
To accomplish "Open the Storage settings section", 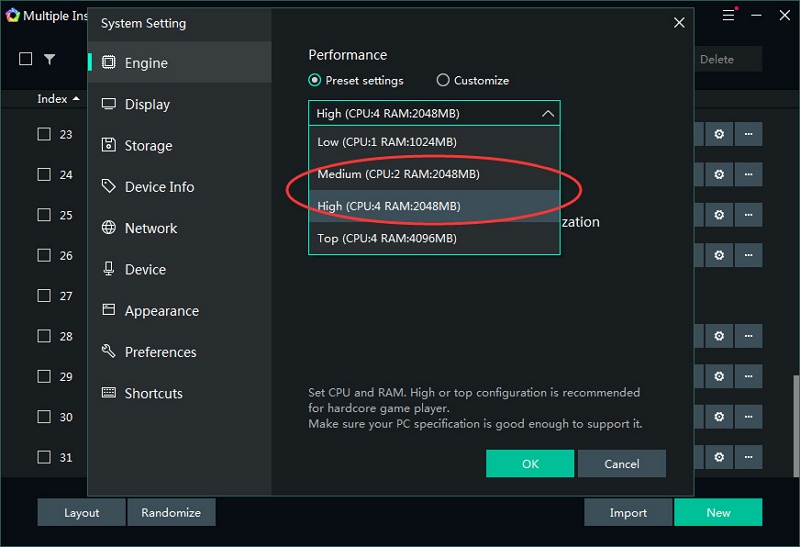I will [x=180, y=145].
